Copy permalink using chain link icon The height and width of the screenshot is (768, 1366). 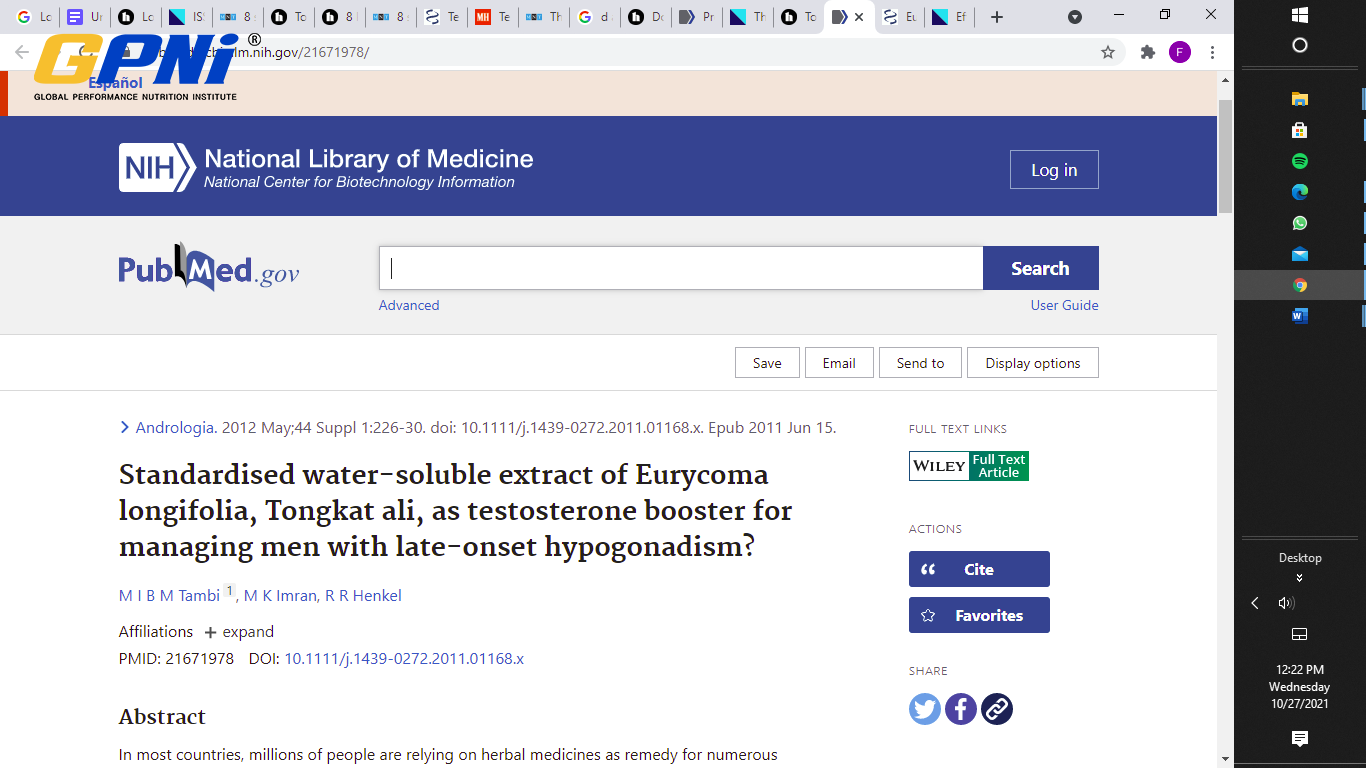point(997,709)
